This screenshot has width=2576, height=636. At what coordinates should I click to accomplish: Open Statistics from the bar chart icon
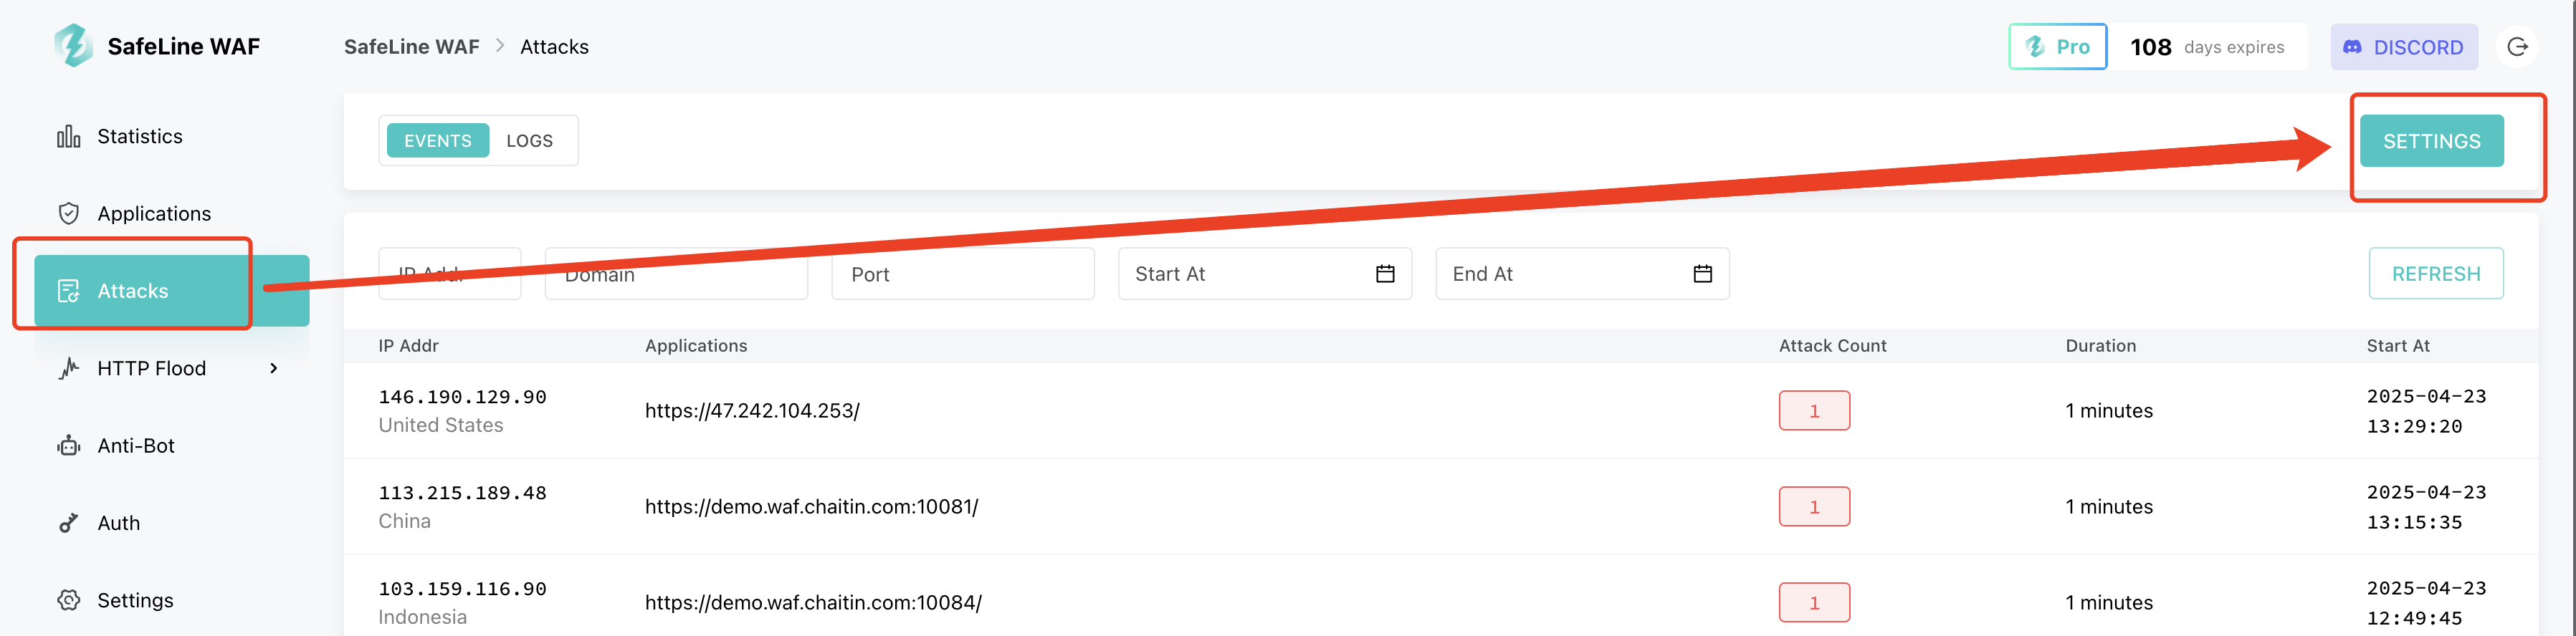pyautogui.click(x=68, y=137)
